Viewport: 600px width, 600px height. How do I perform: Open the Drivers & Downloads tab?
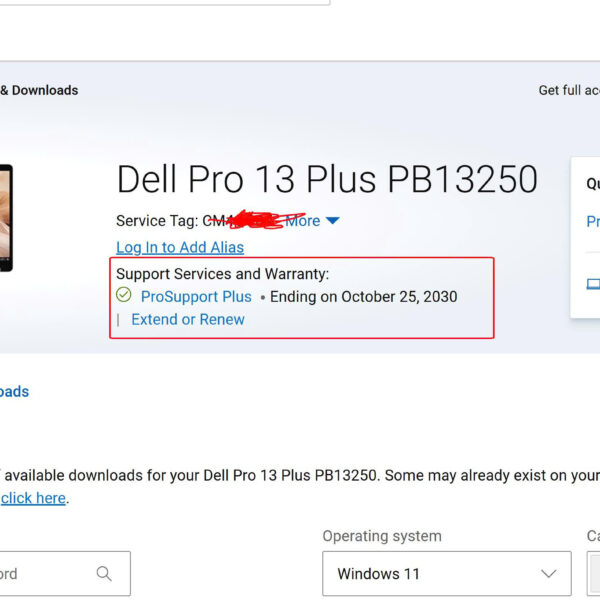[x=40, y=90]
